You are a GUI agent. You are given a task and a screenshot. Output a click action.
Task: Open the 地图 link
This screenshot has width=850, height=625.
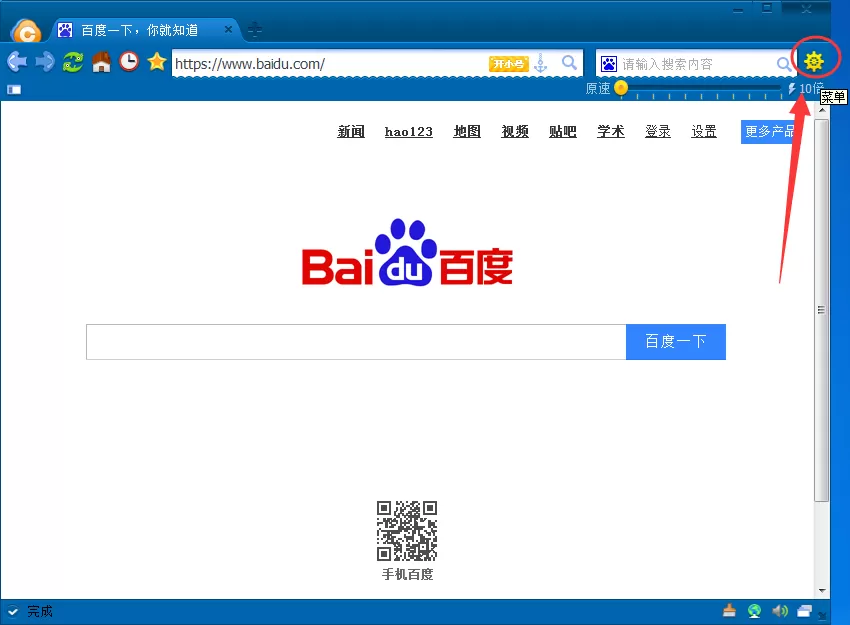coord(467,131)
